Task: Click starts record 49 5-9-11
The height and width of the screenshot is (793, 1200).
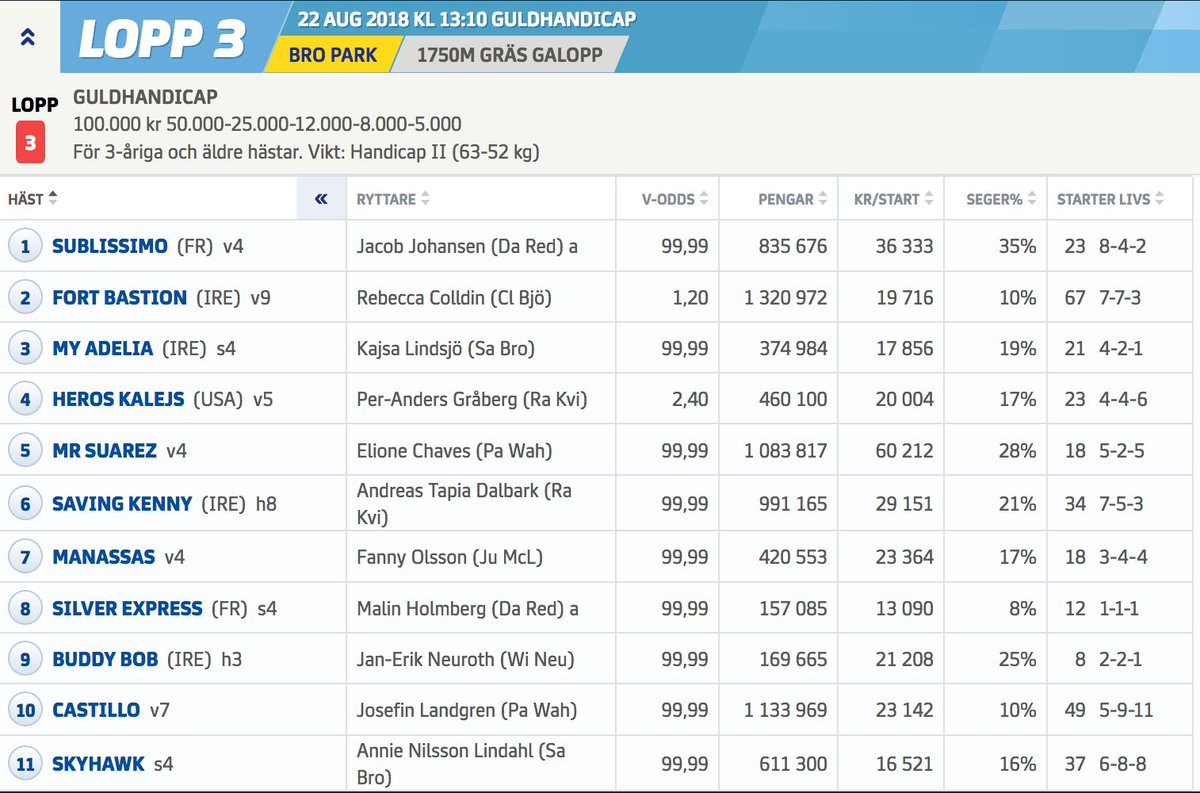Action: click(1108, 711)
